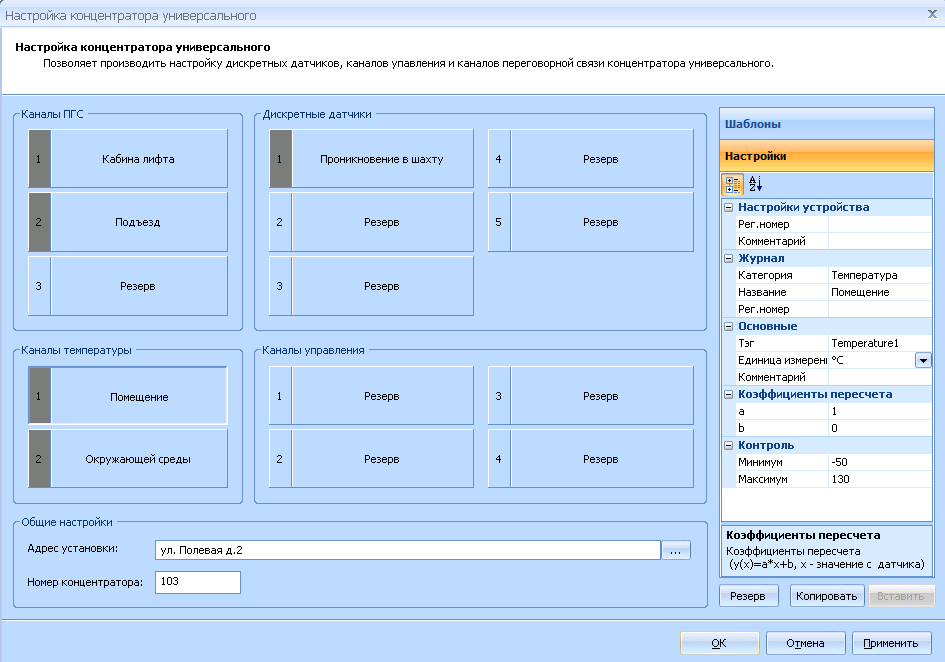Click the Резерв button below property panel
945x662 pixels.
[x=748, y=597]
